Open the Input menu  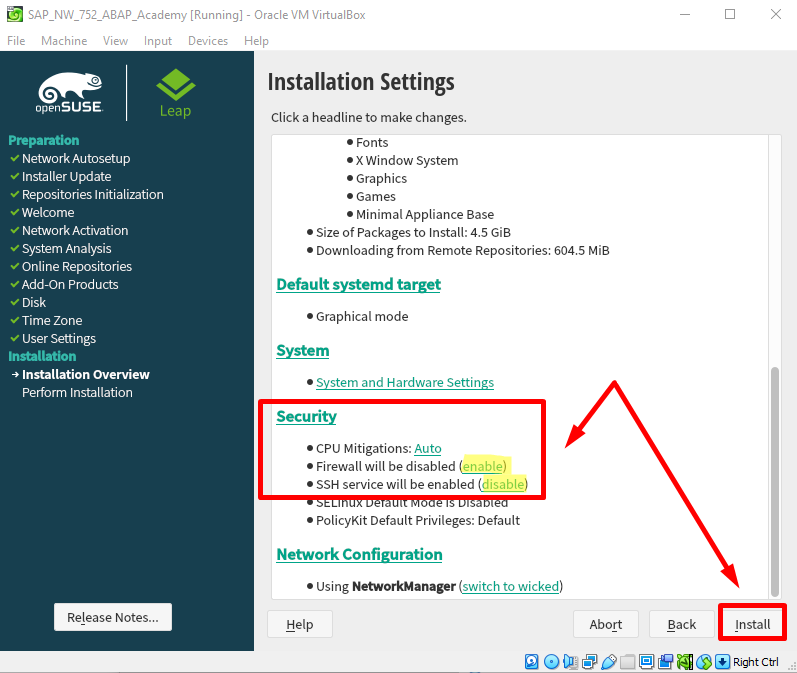158,41
